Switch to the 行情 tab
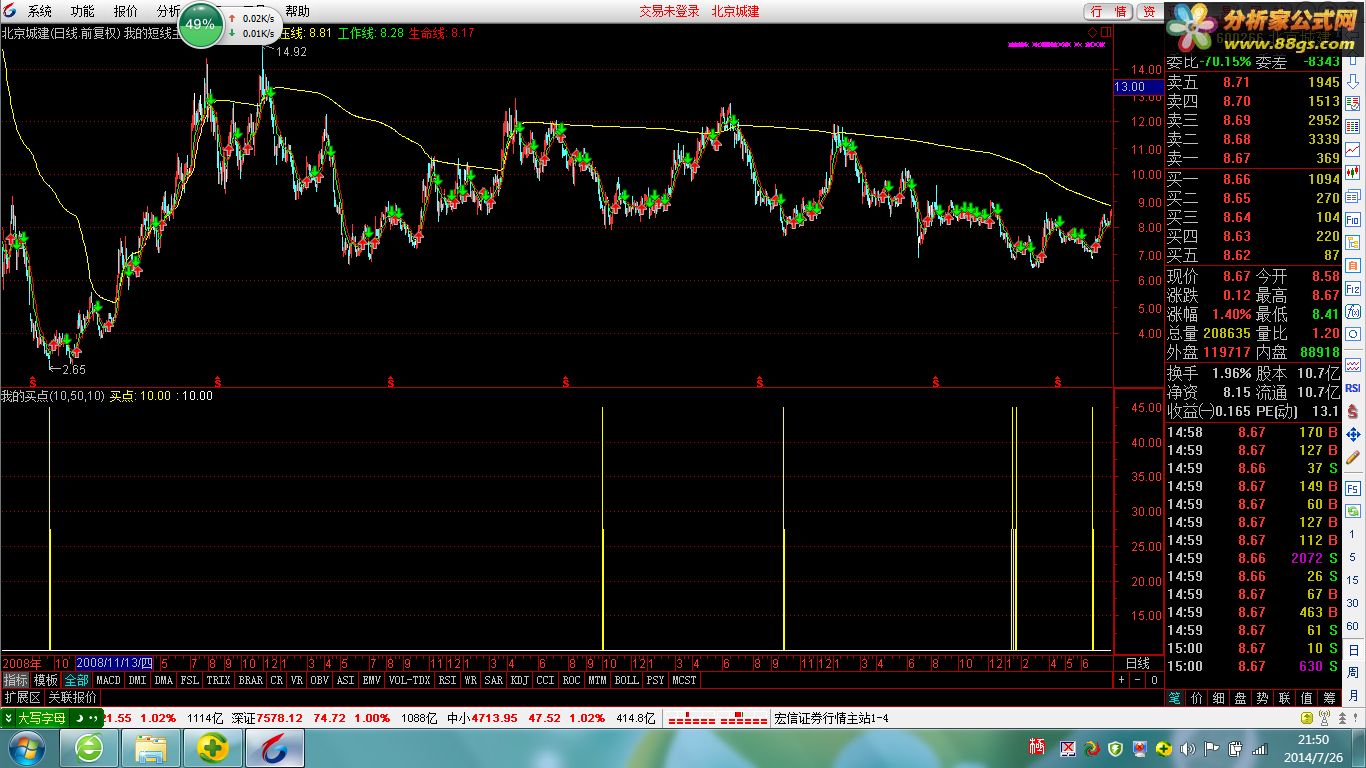 (x=1109, y=11)
